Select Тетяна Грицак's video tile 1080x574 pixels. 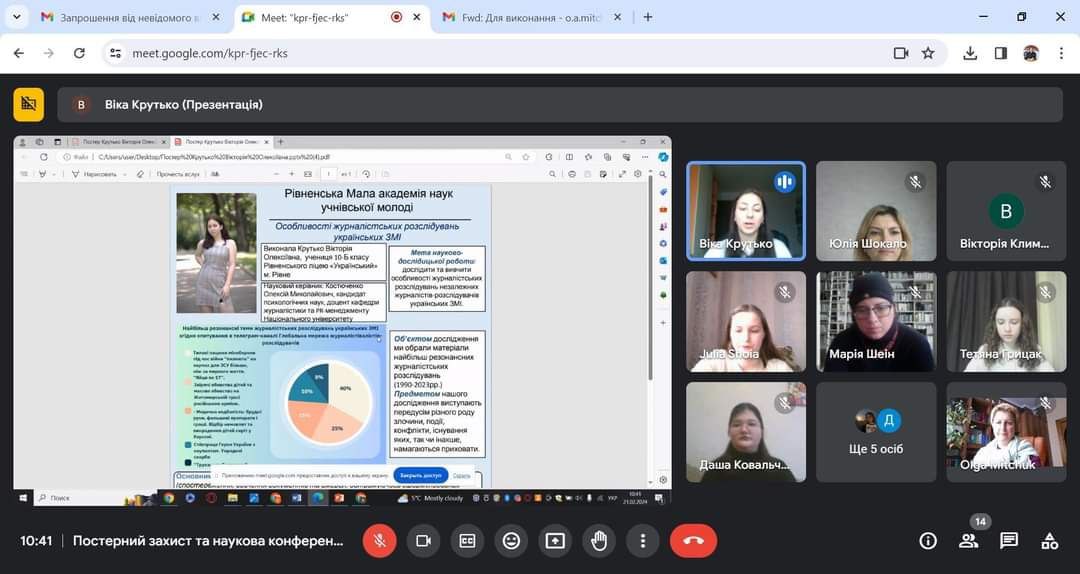pos(1006,322)
